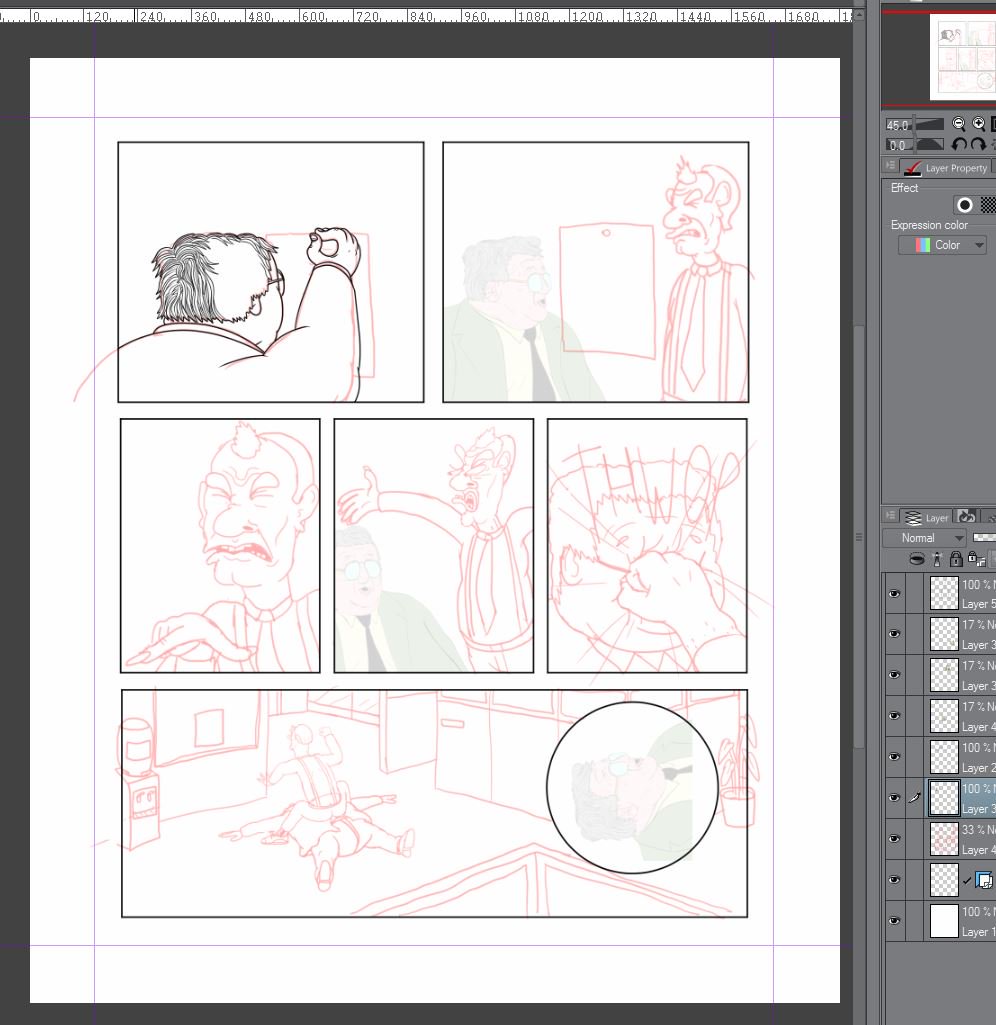The height and width of the screenshot is (1025, 996).
Task: Select the 17% Layer 4 thumbnail
Action: [944, 716]
